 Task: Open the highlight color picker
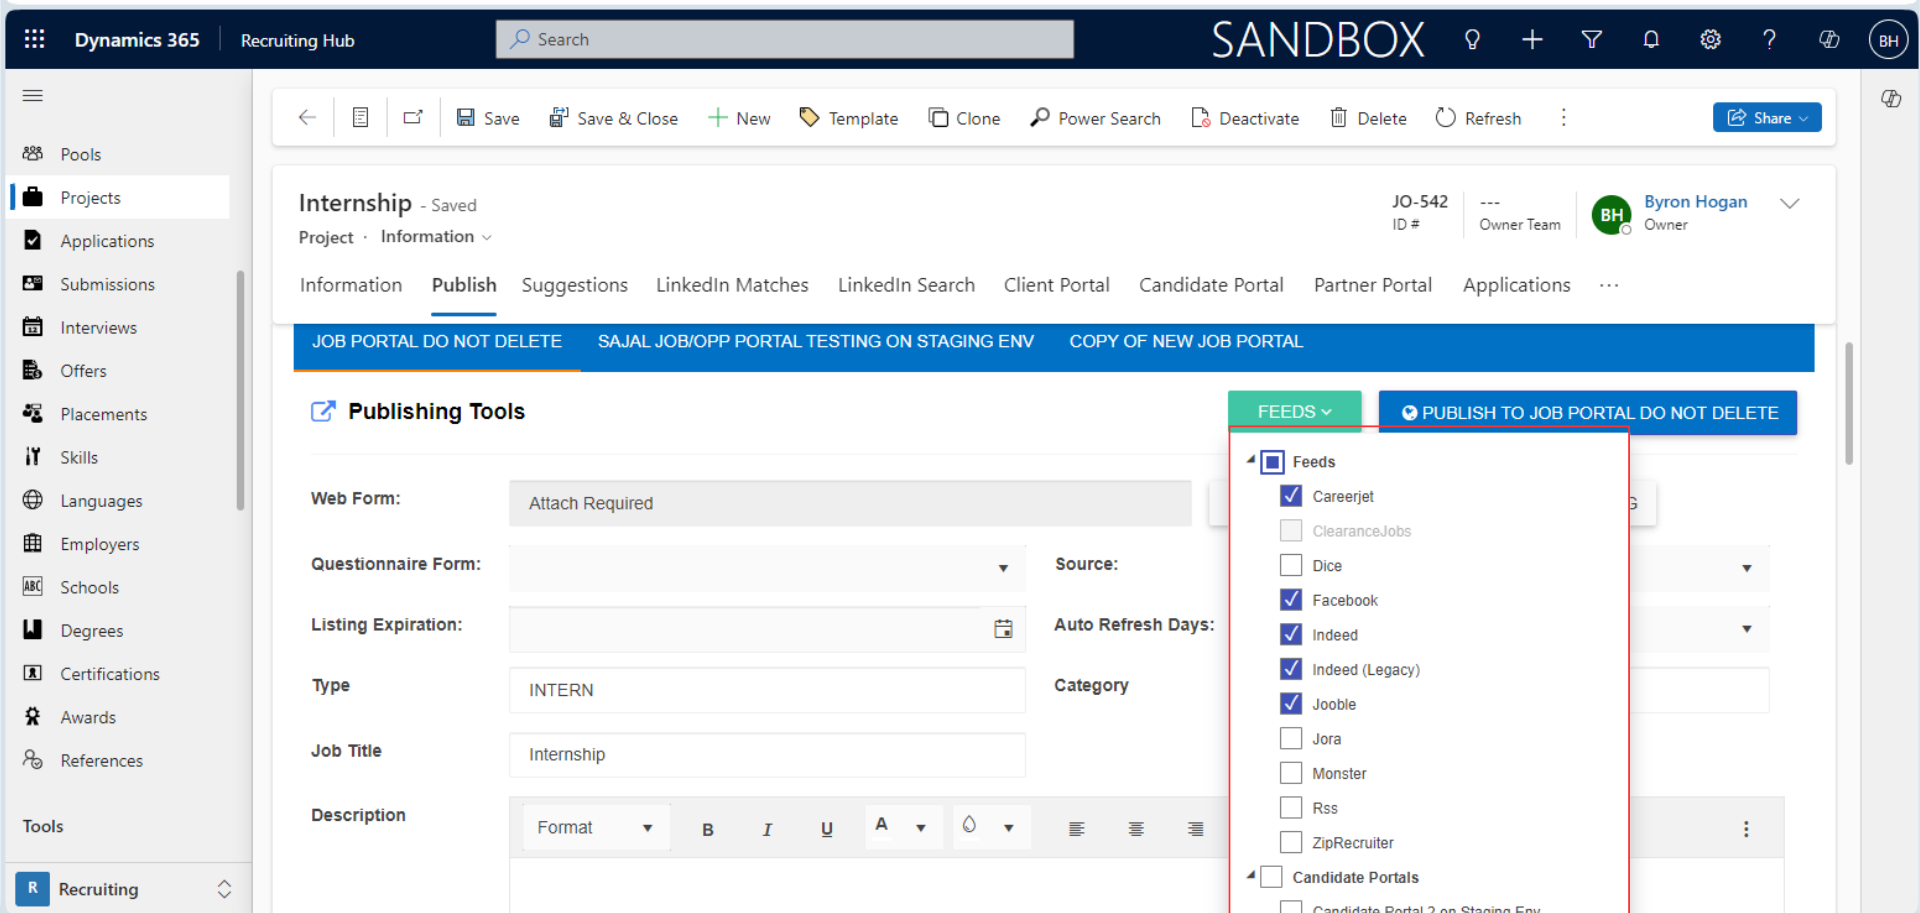[989, 827]
